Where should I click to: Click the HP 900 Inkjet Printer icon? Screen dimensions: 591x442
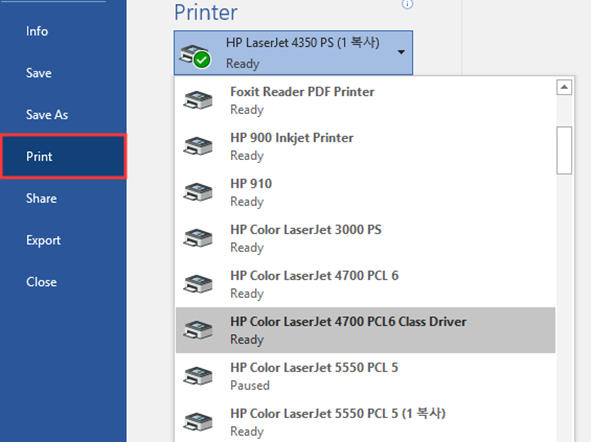(x=198, y=146)
